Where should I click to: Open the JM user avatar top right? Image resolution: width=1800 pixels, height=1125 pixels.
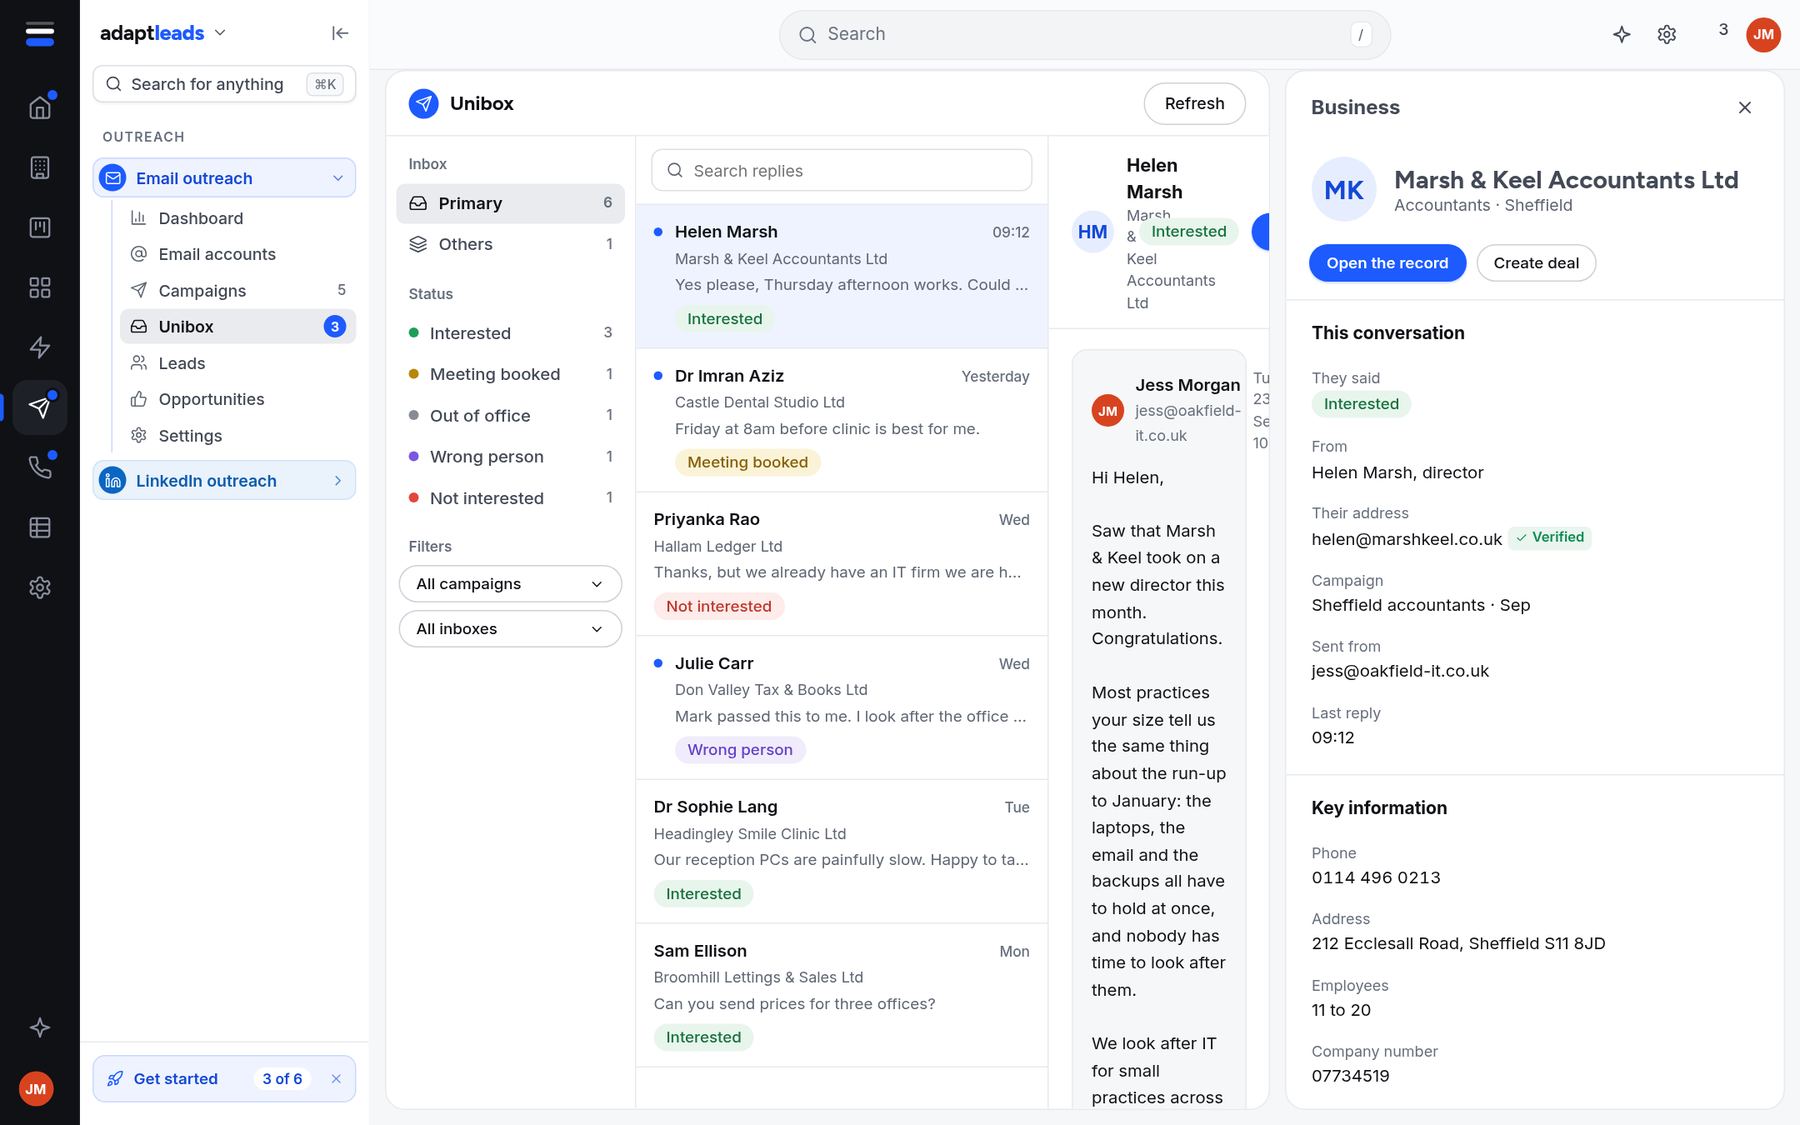pos(1763,34)
